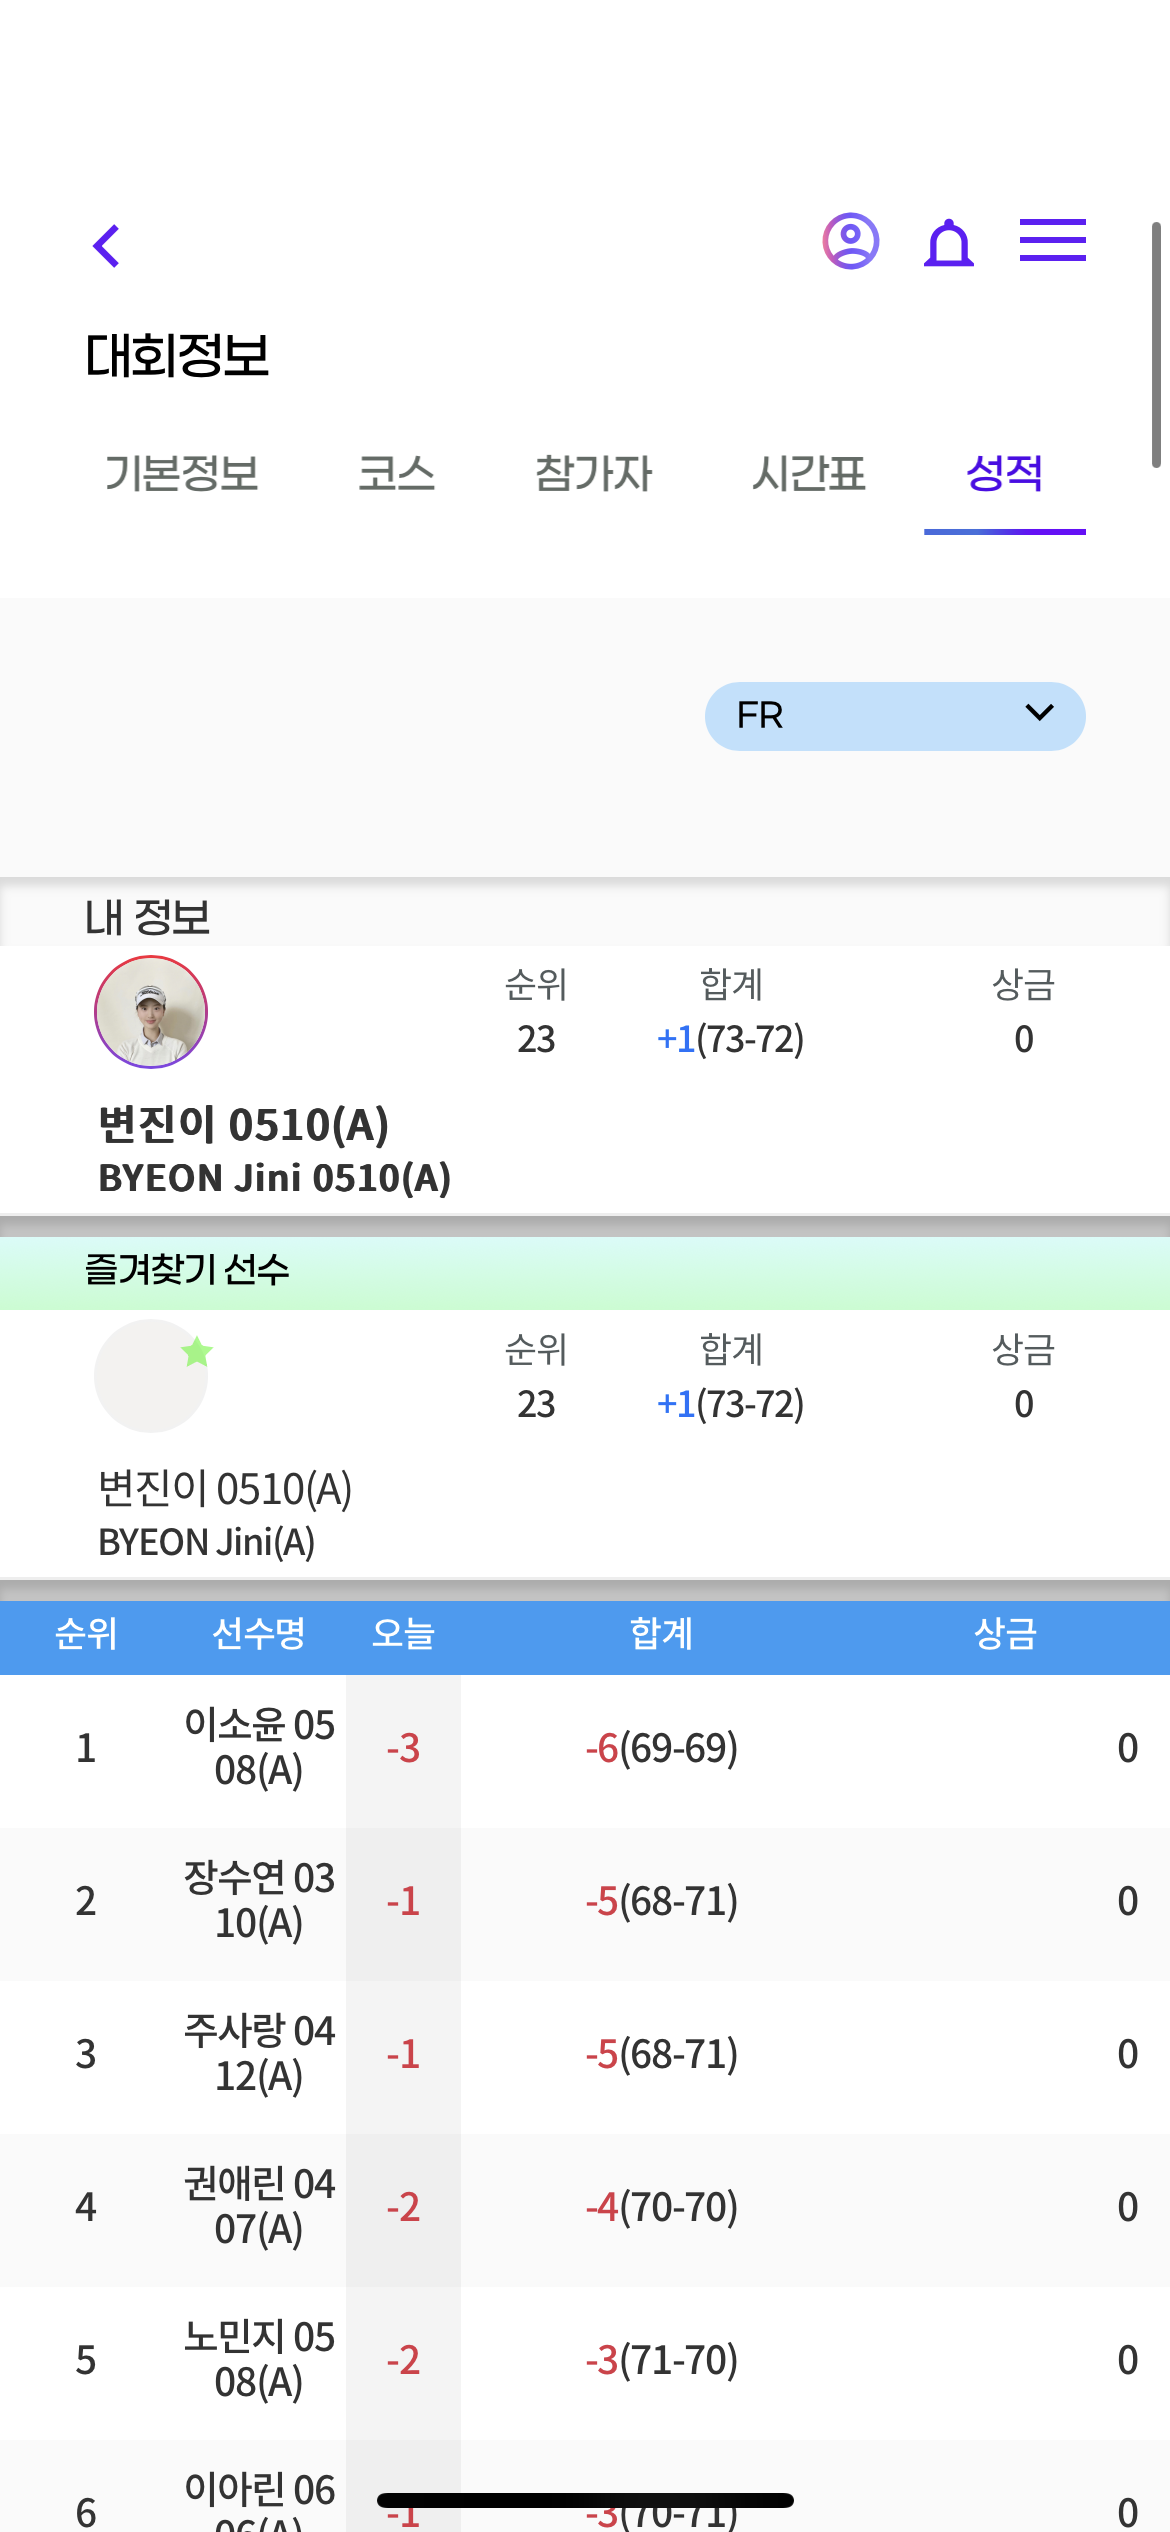This screenshot has height=2532, width=1170.
Task: Open the hamburger menu
Action: click(1053, 240)
